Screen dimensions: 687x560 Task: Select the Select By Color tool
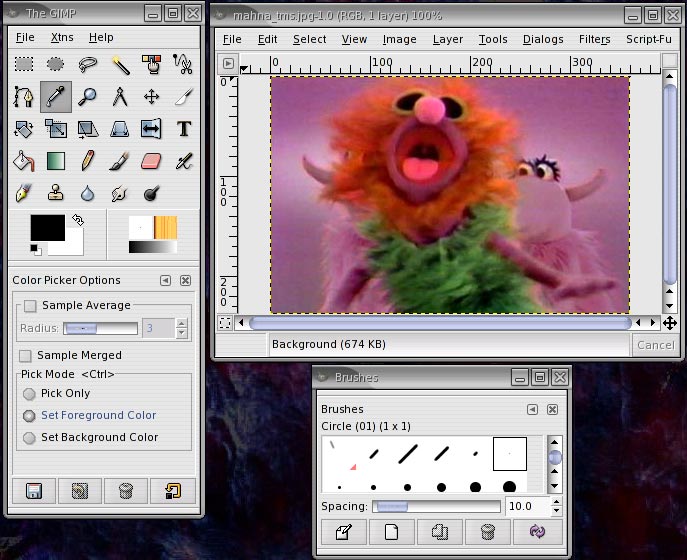click(152, 64)
